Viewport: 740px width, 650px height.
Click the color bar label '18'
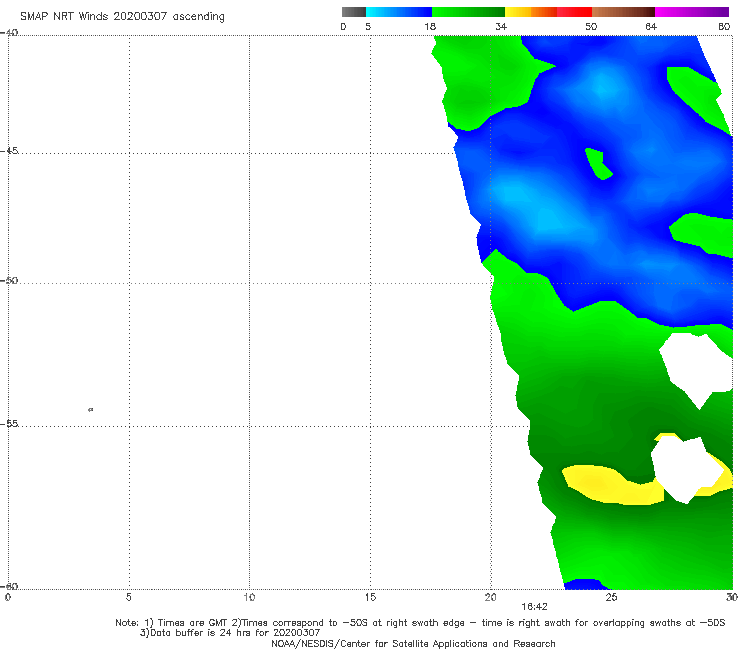pos(430,27)
